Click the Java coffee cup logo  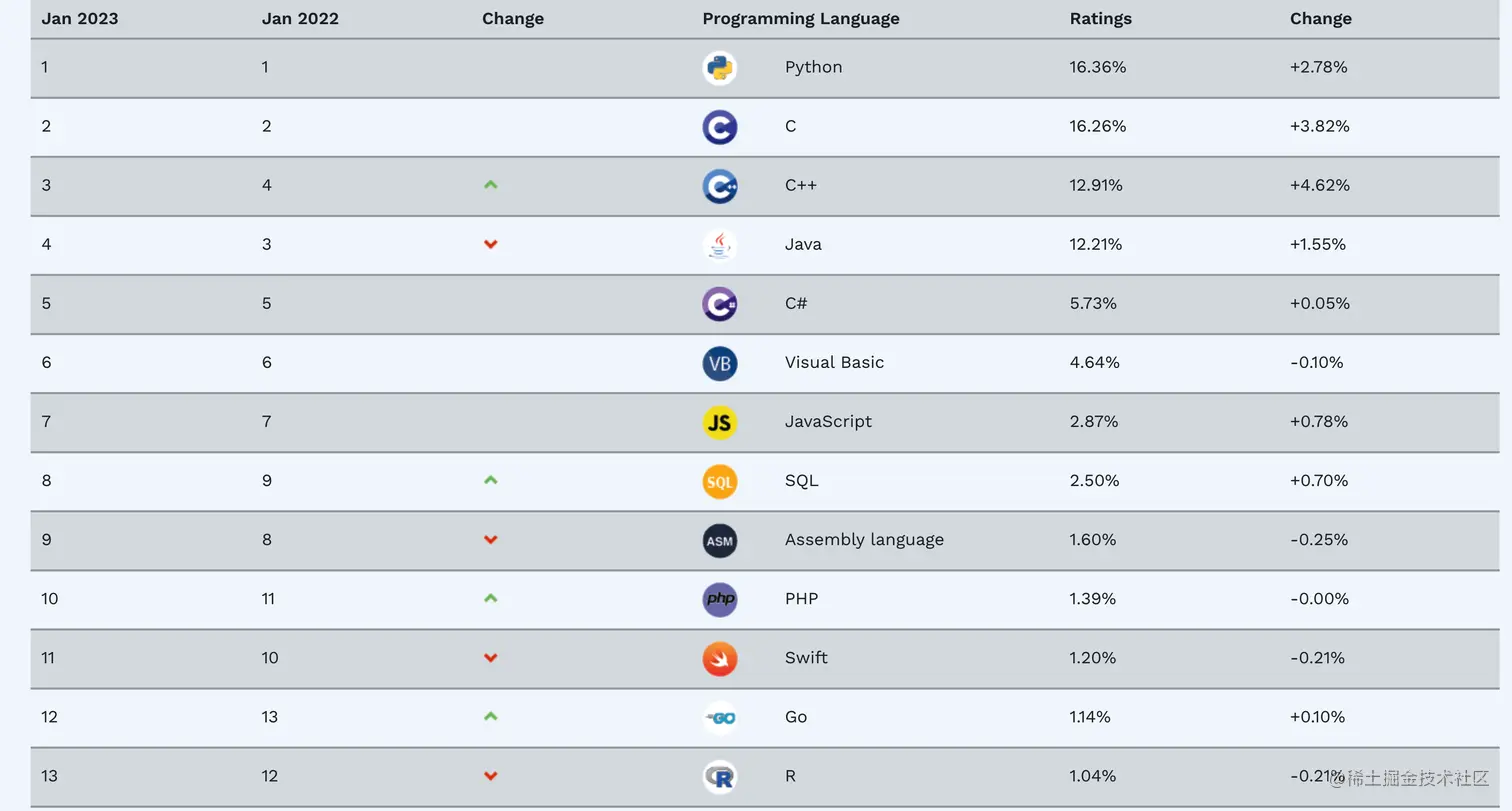[719, 245]
